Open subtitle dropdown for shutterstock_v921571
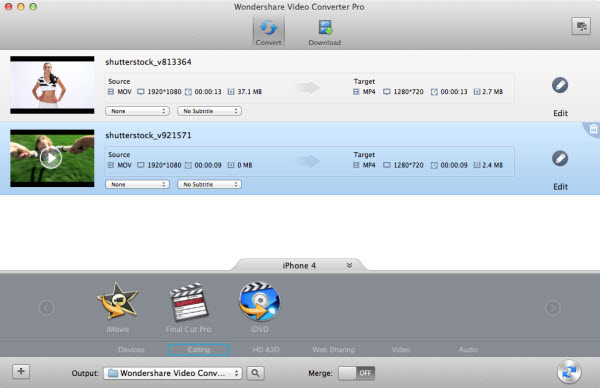Image resolution: width=600 pixels, height=388 pixels. pyautogui.click(x=209, y=184)
